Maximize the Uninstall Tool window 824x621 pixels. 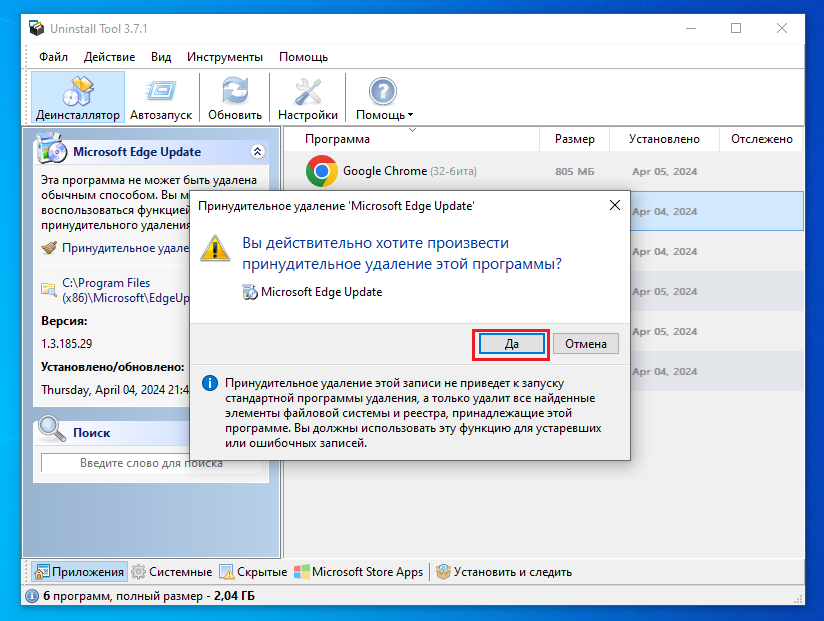pos(736,28)
